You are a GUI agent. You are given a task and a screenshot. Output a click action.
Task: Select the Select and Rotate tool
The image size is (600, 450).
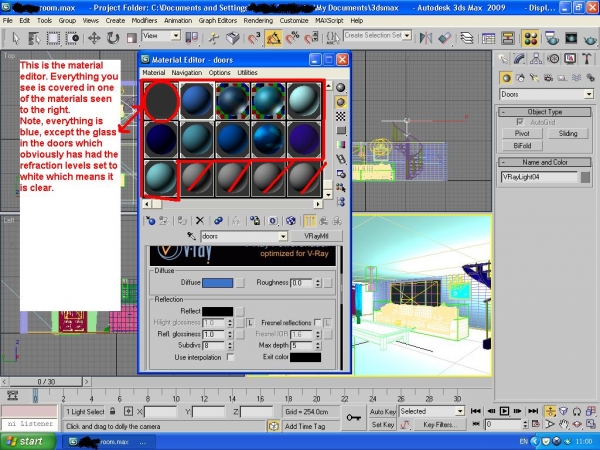pyautogui.click(x=113, y=38)
